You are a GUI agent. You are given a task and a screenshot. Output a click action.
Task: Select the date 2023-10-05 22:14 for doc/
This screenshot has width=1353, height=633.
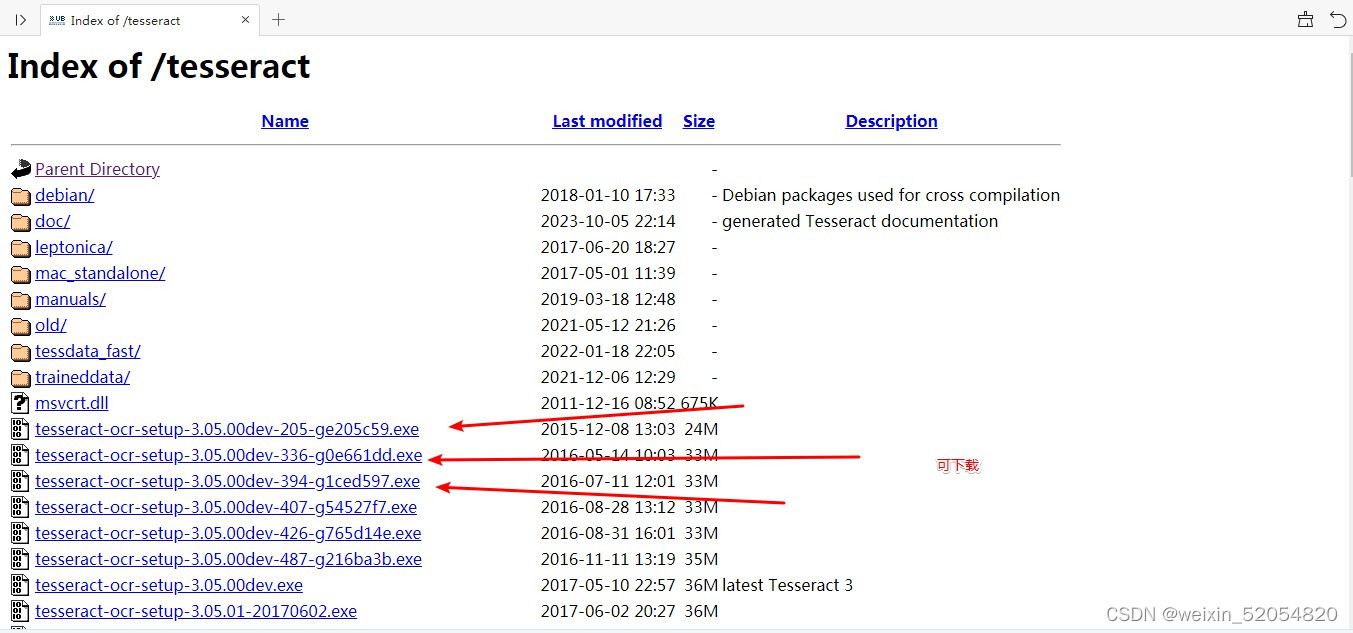tap(608, 221)
